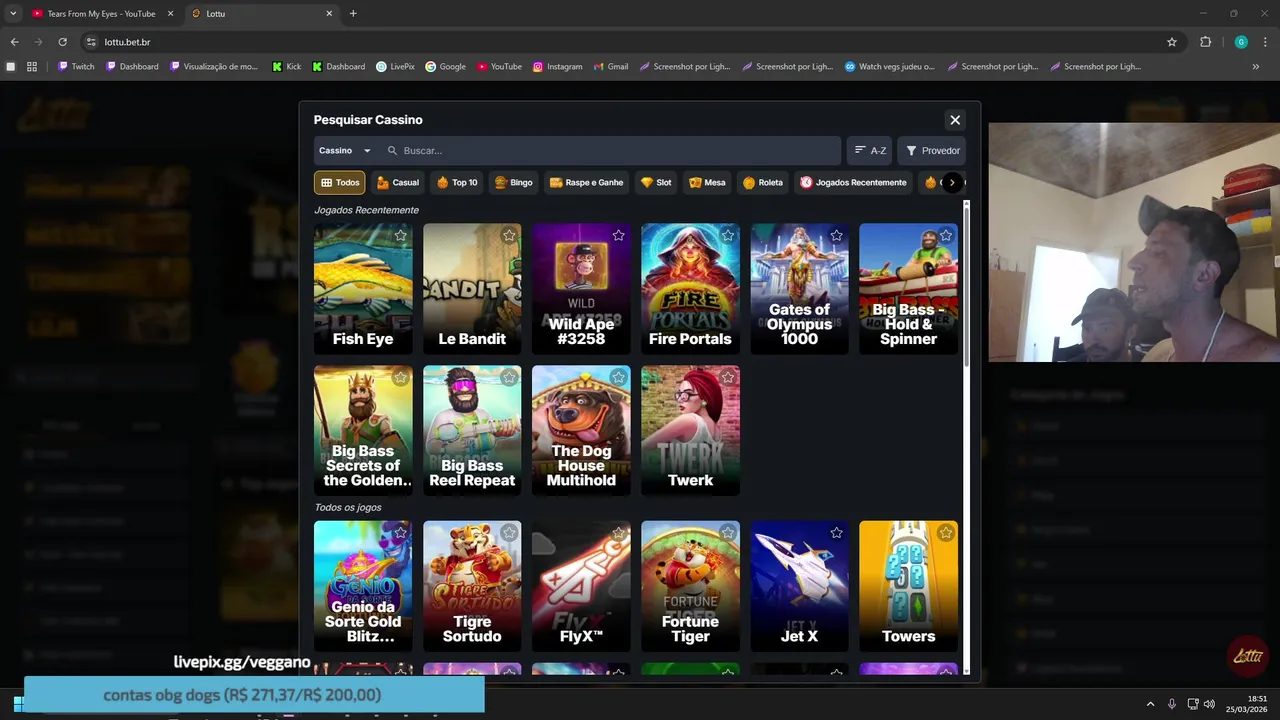Viewport: 1280px width, 720px height.
Task: Select the Top 10 category tab
Action: [457, 183]
